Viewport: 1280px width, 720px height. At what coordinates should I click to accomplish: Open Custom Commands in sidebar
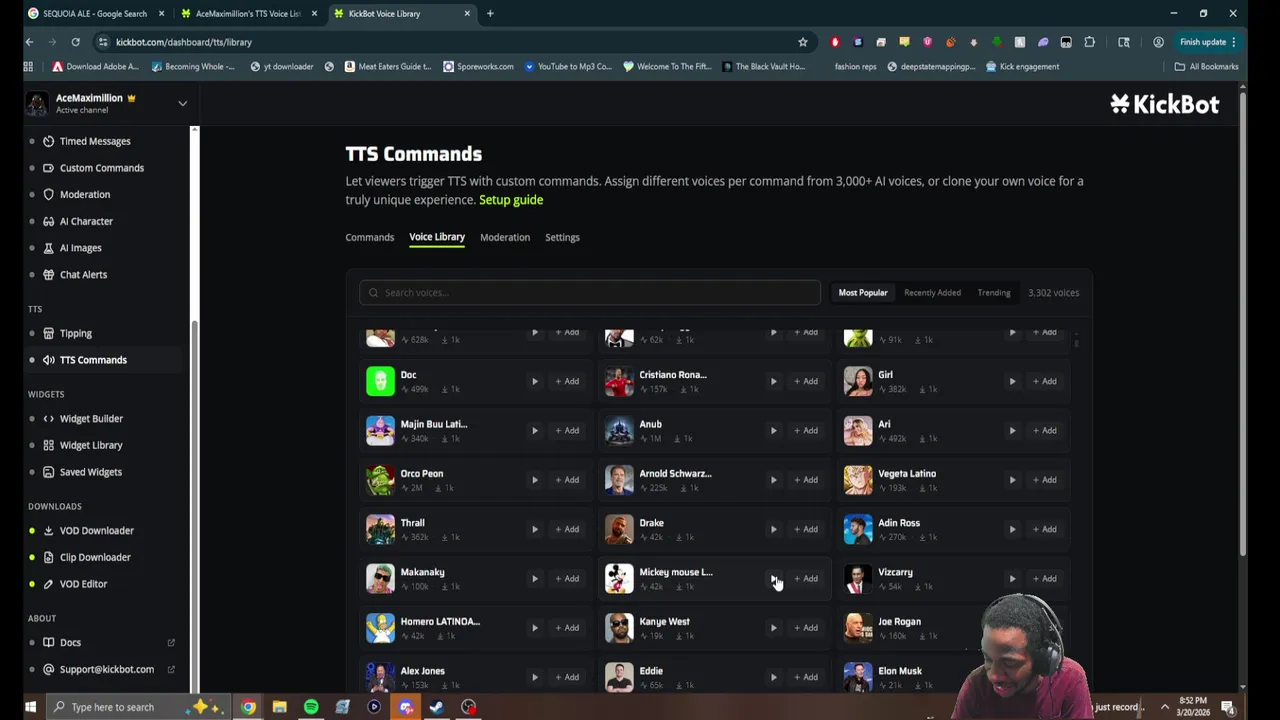(x=101, y=168)
